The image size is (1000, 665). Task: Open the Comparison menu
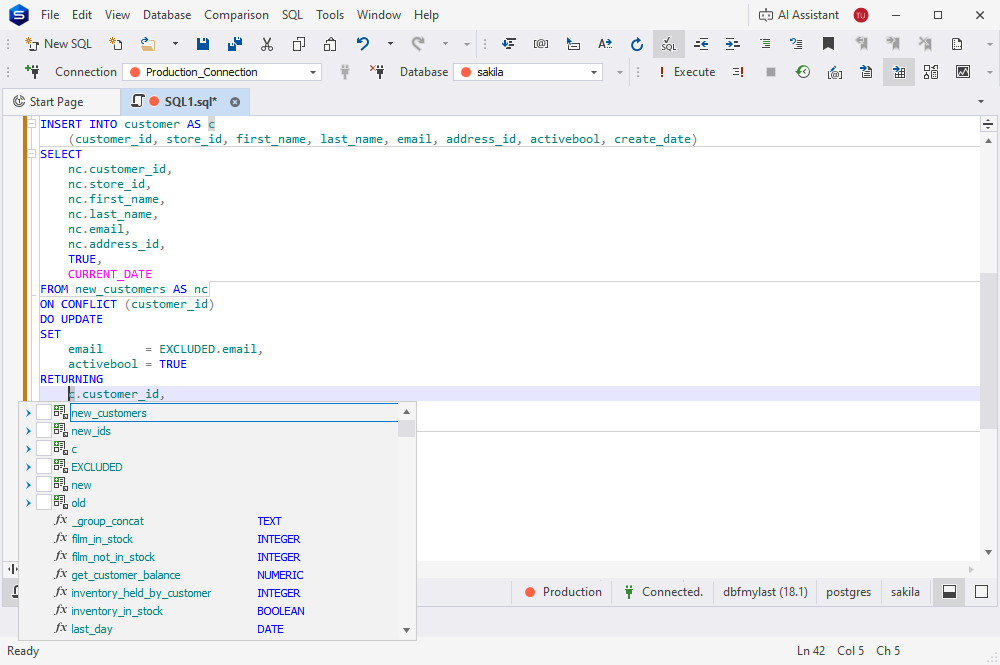(x=236, y=15)
